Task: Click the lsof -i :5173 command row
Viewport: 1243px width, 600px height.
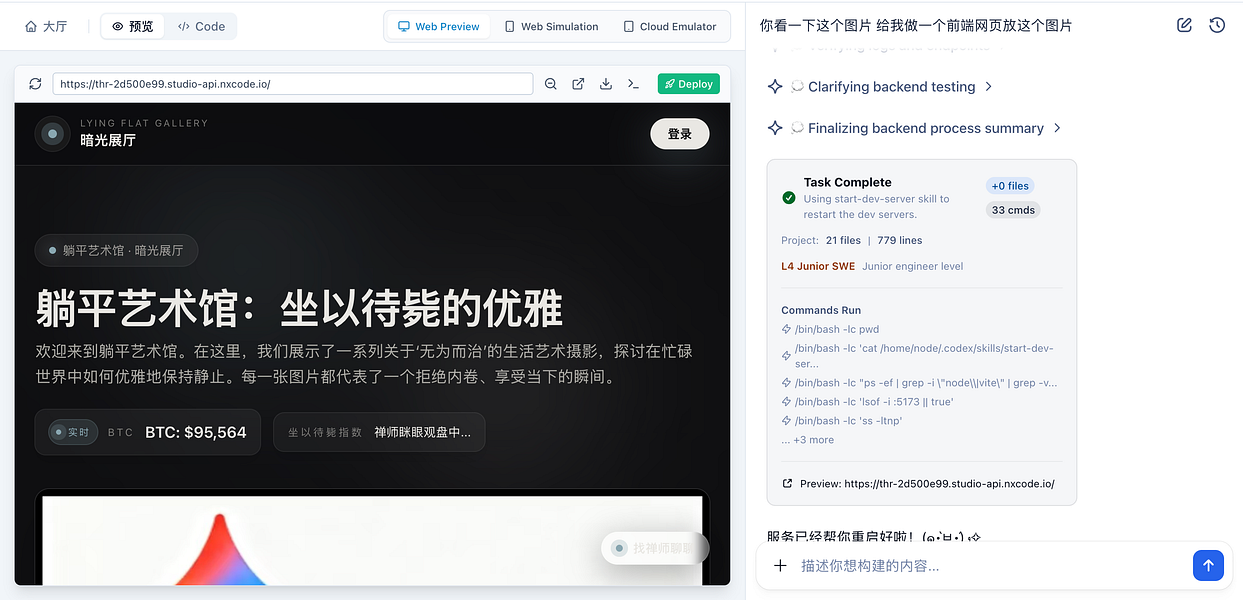Action: click(x=867, y=402)
